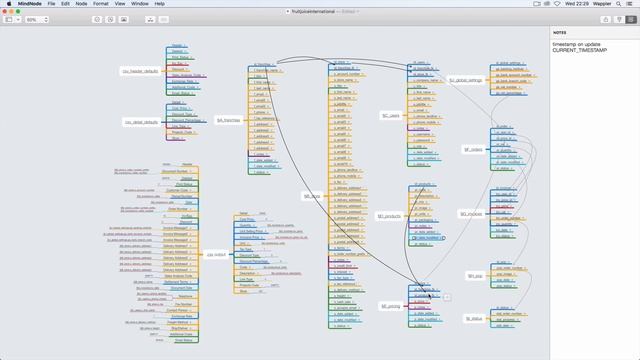Select the tbE_pricing main node
Image resolution: width=640 pixels, height=360 pixels.
pyautogui.click(x=391, y=306)
